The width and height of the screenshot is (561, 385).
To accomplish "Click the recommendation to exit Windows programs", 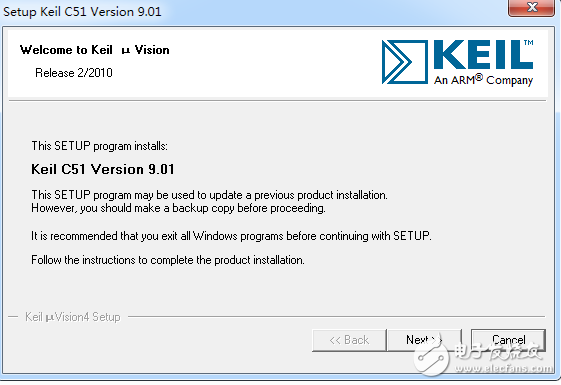I will point(231,236).
